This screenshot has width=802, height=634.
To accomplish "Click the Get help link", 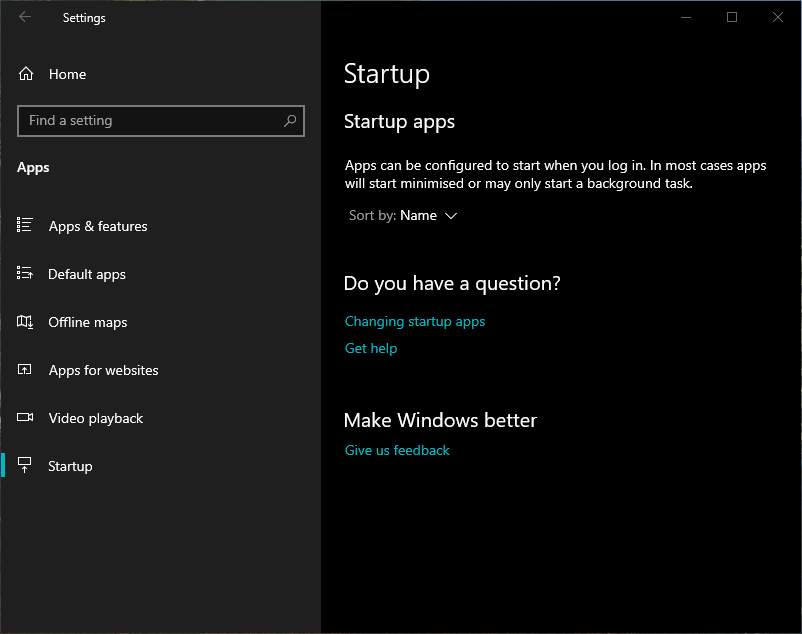I will 370,348.
